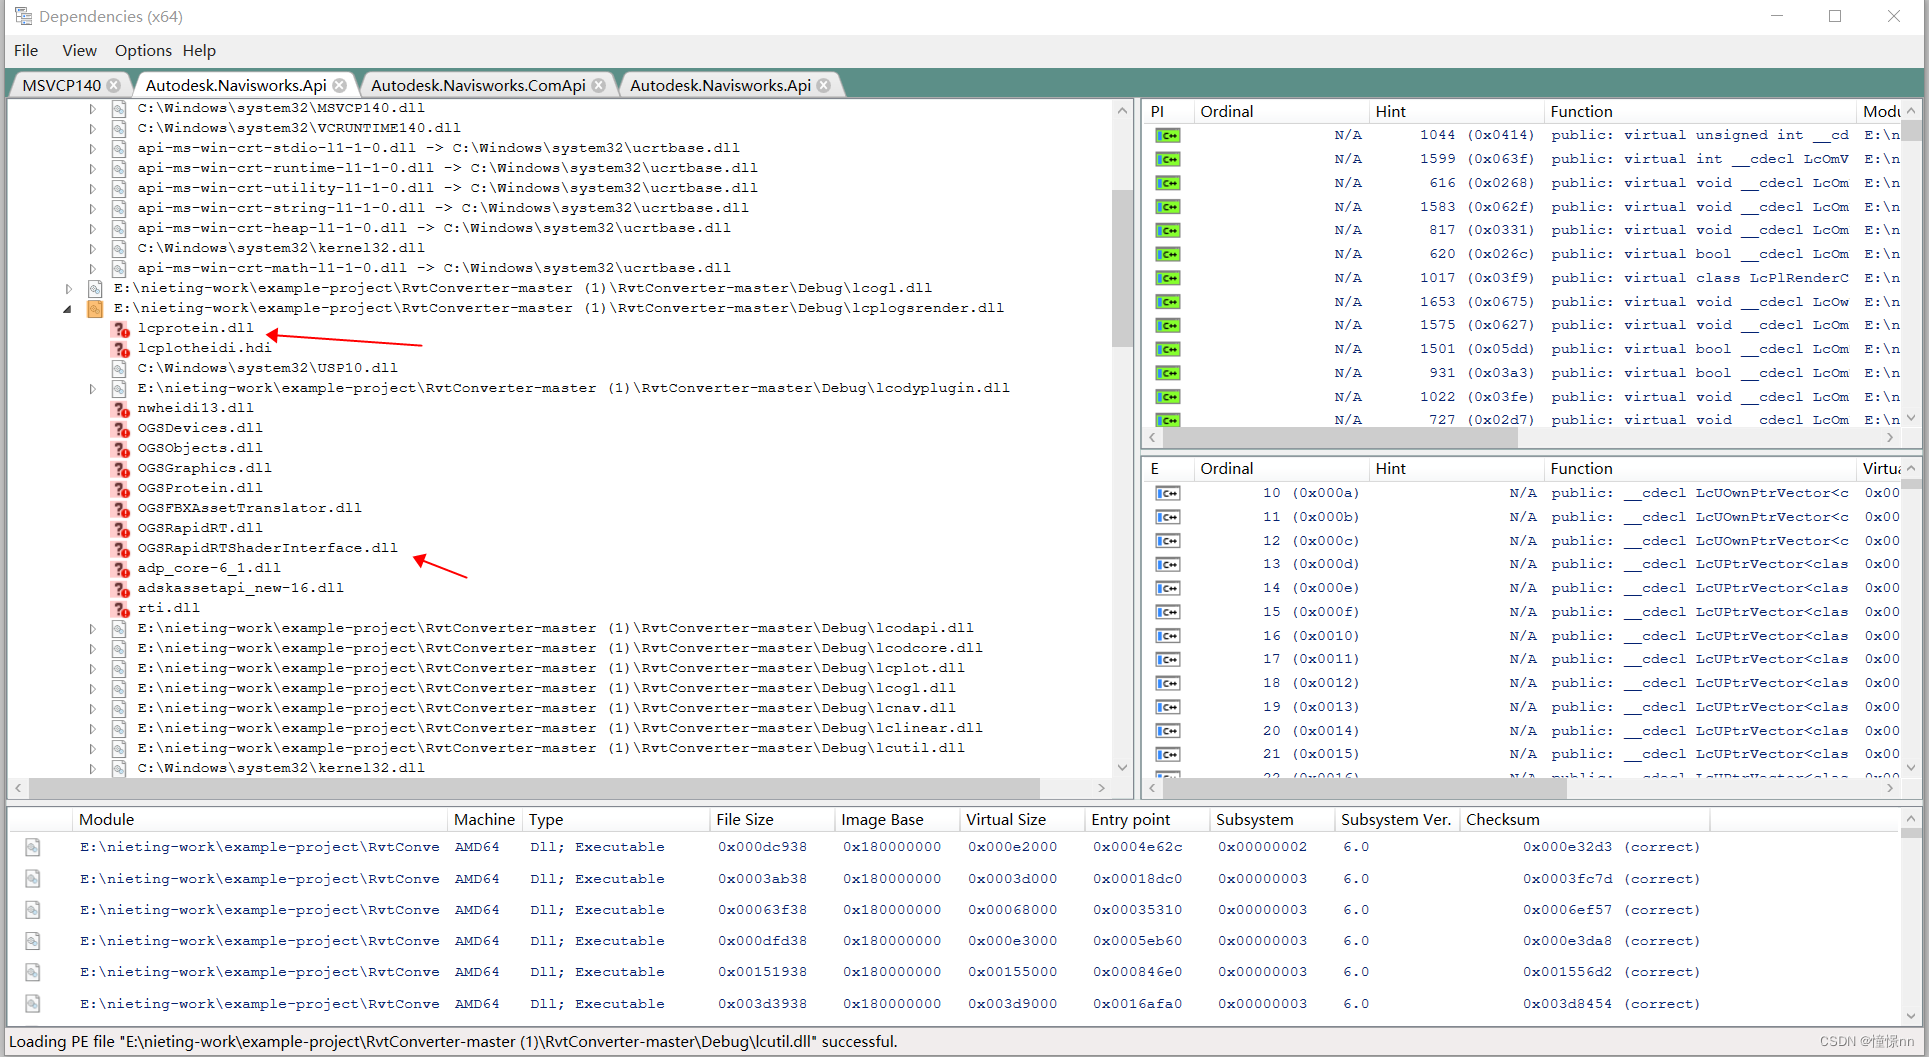The height and width of the screenshot is (1057, 1929).
Task: Expand the VCRUNTIME140.dll tree entry
Action: click(x=93, y=127)
